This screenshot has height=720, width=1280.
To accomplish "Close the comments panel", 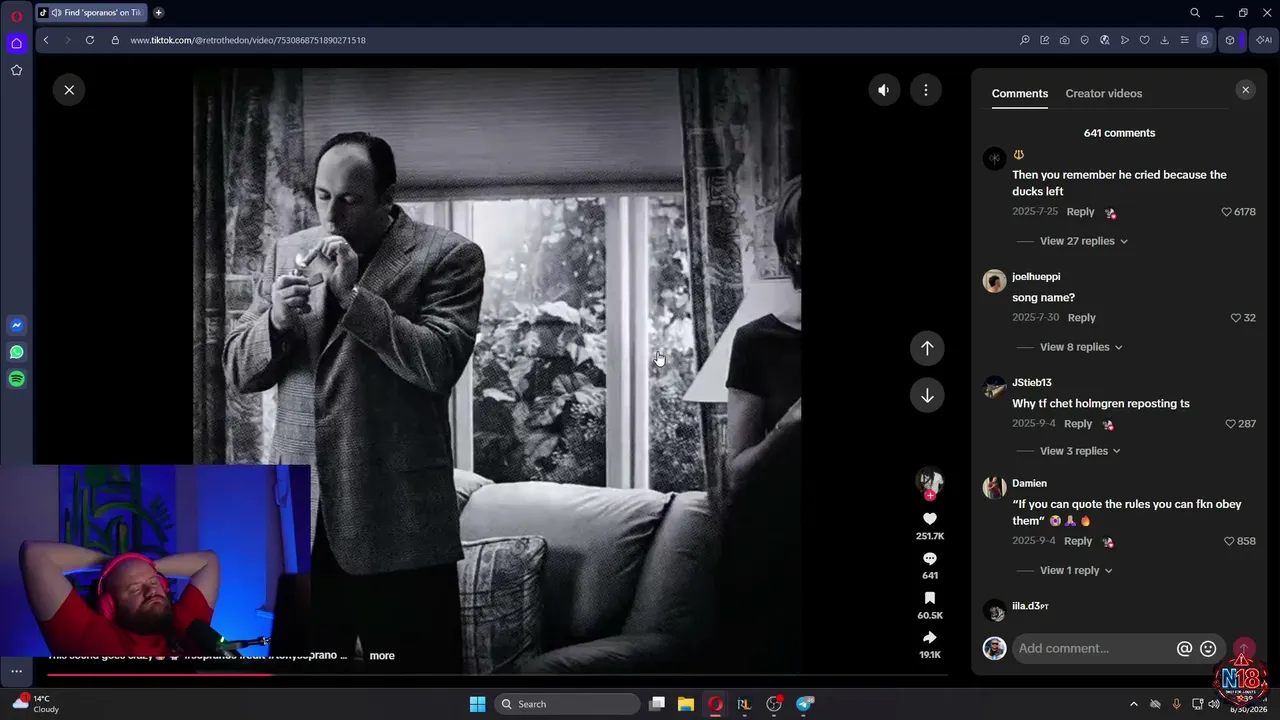I will point(1245,90).
